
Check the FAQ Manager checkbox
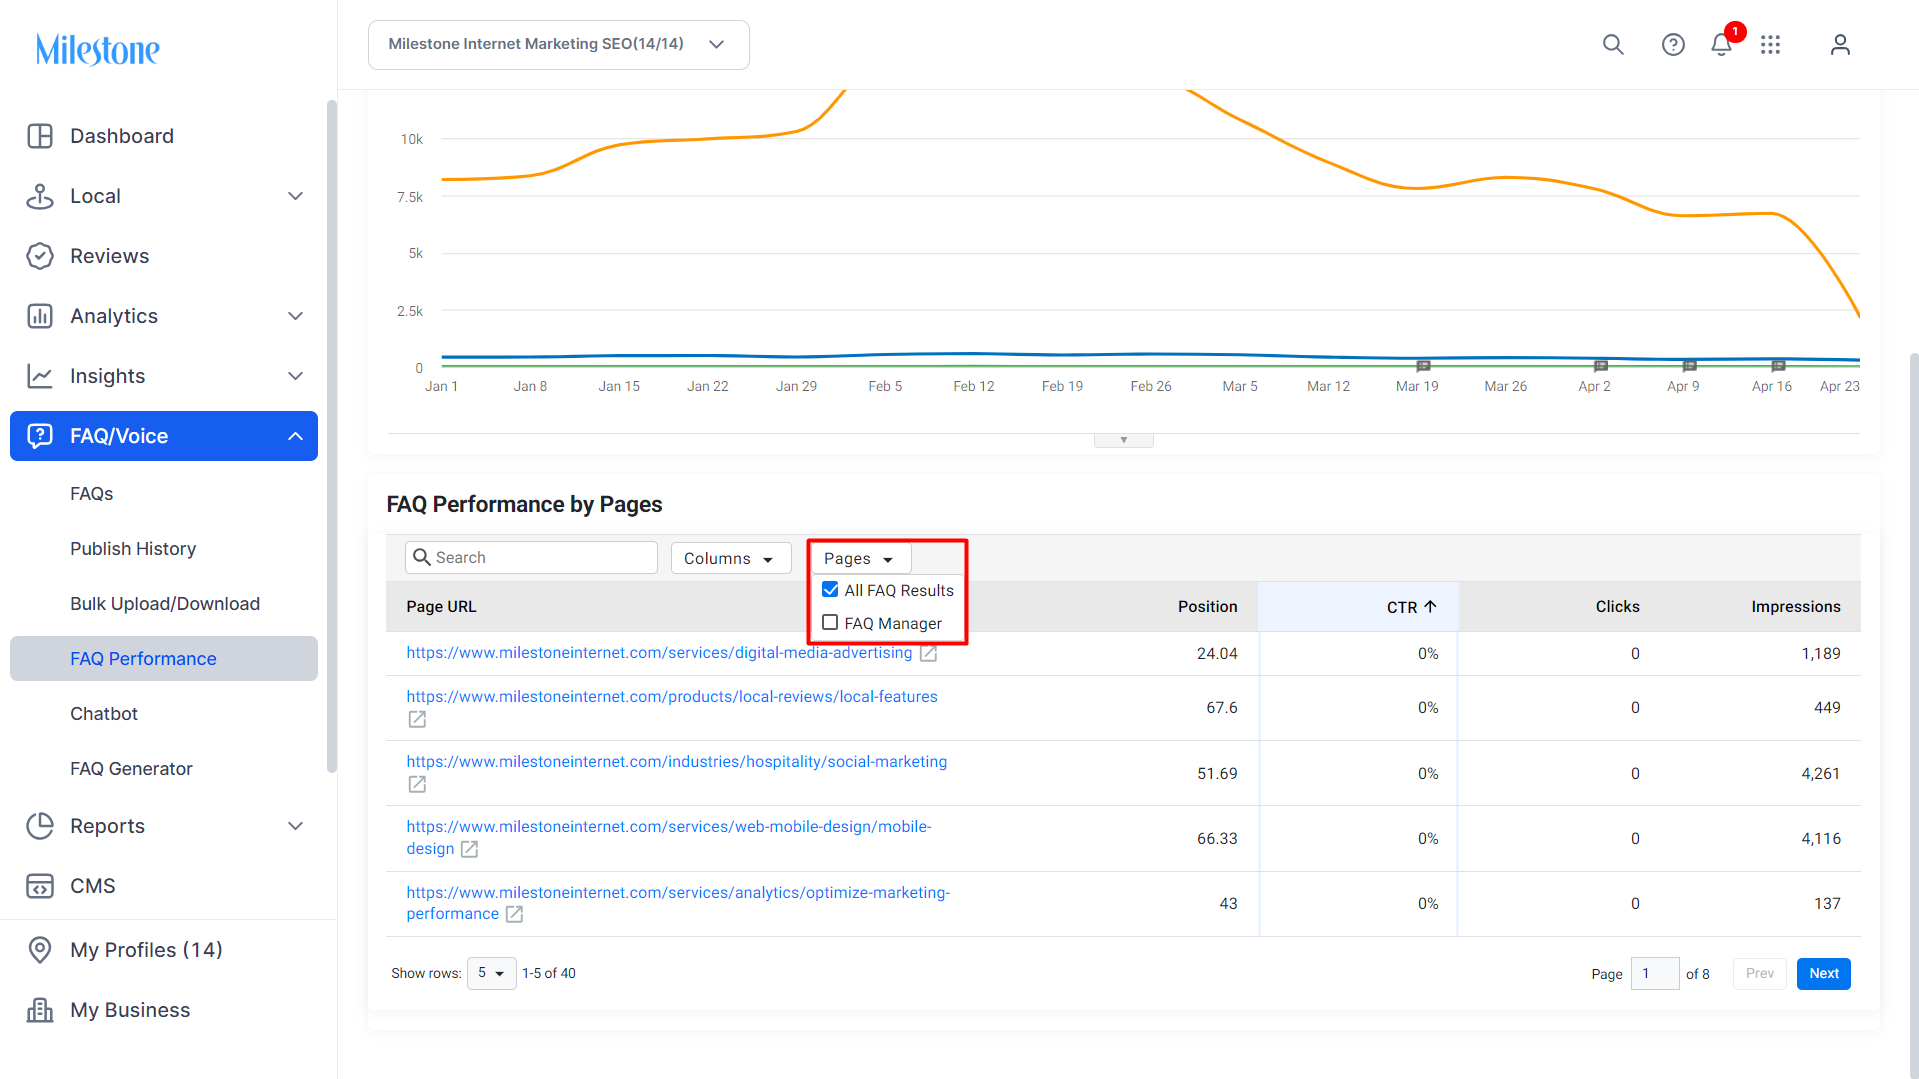tap(830, 622)
